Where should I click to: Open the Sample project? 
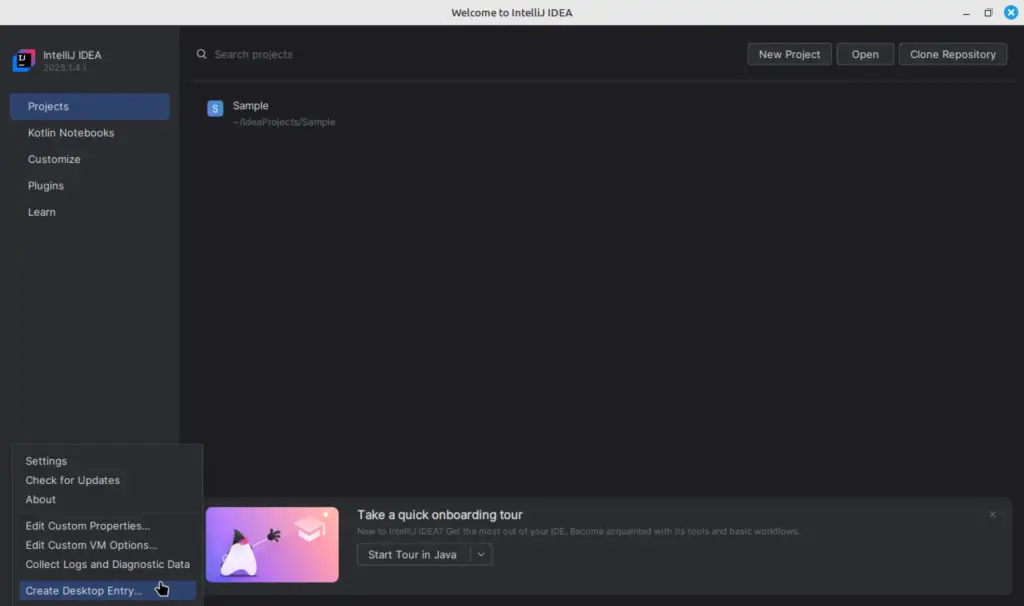pyautogui.click(x=250, y=105)
